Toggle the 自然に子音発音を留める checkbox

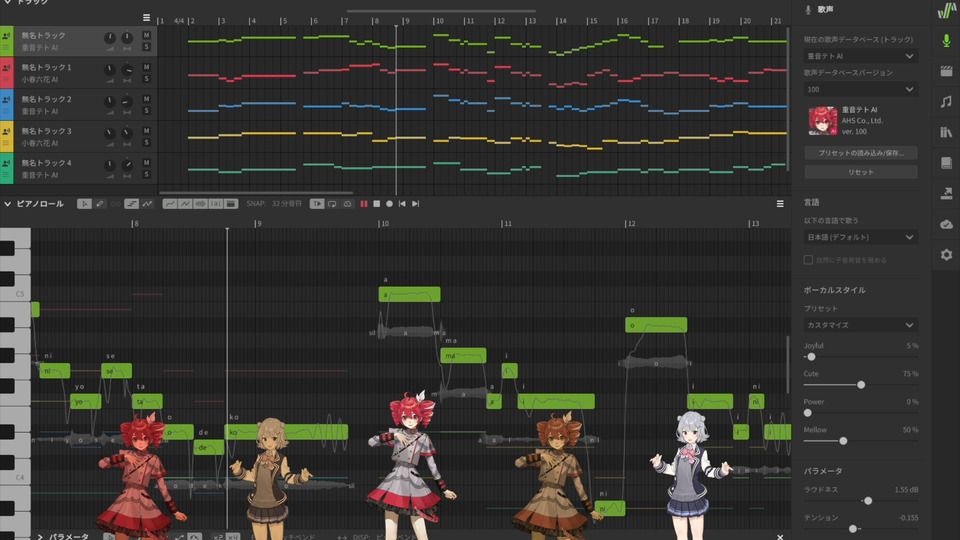pos(808,260)
